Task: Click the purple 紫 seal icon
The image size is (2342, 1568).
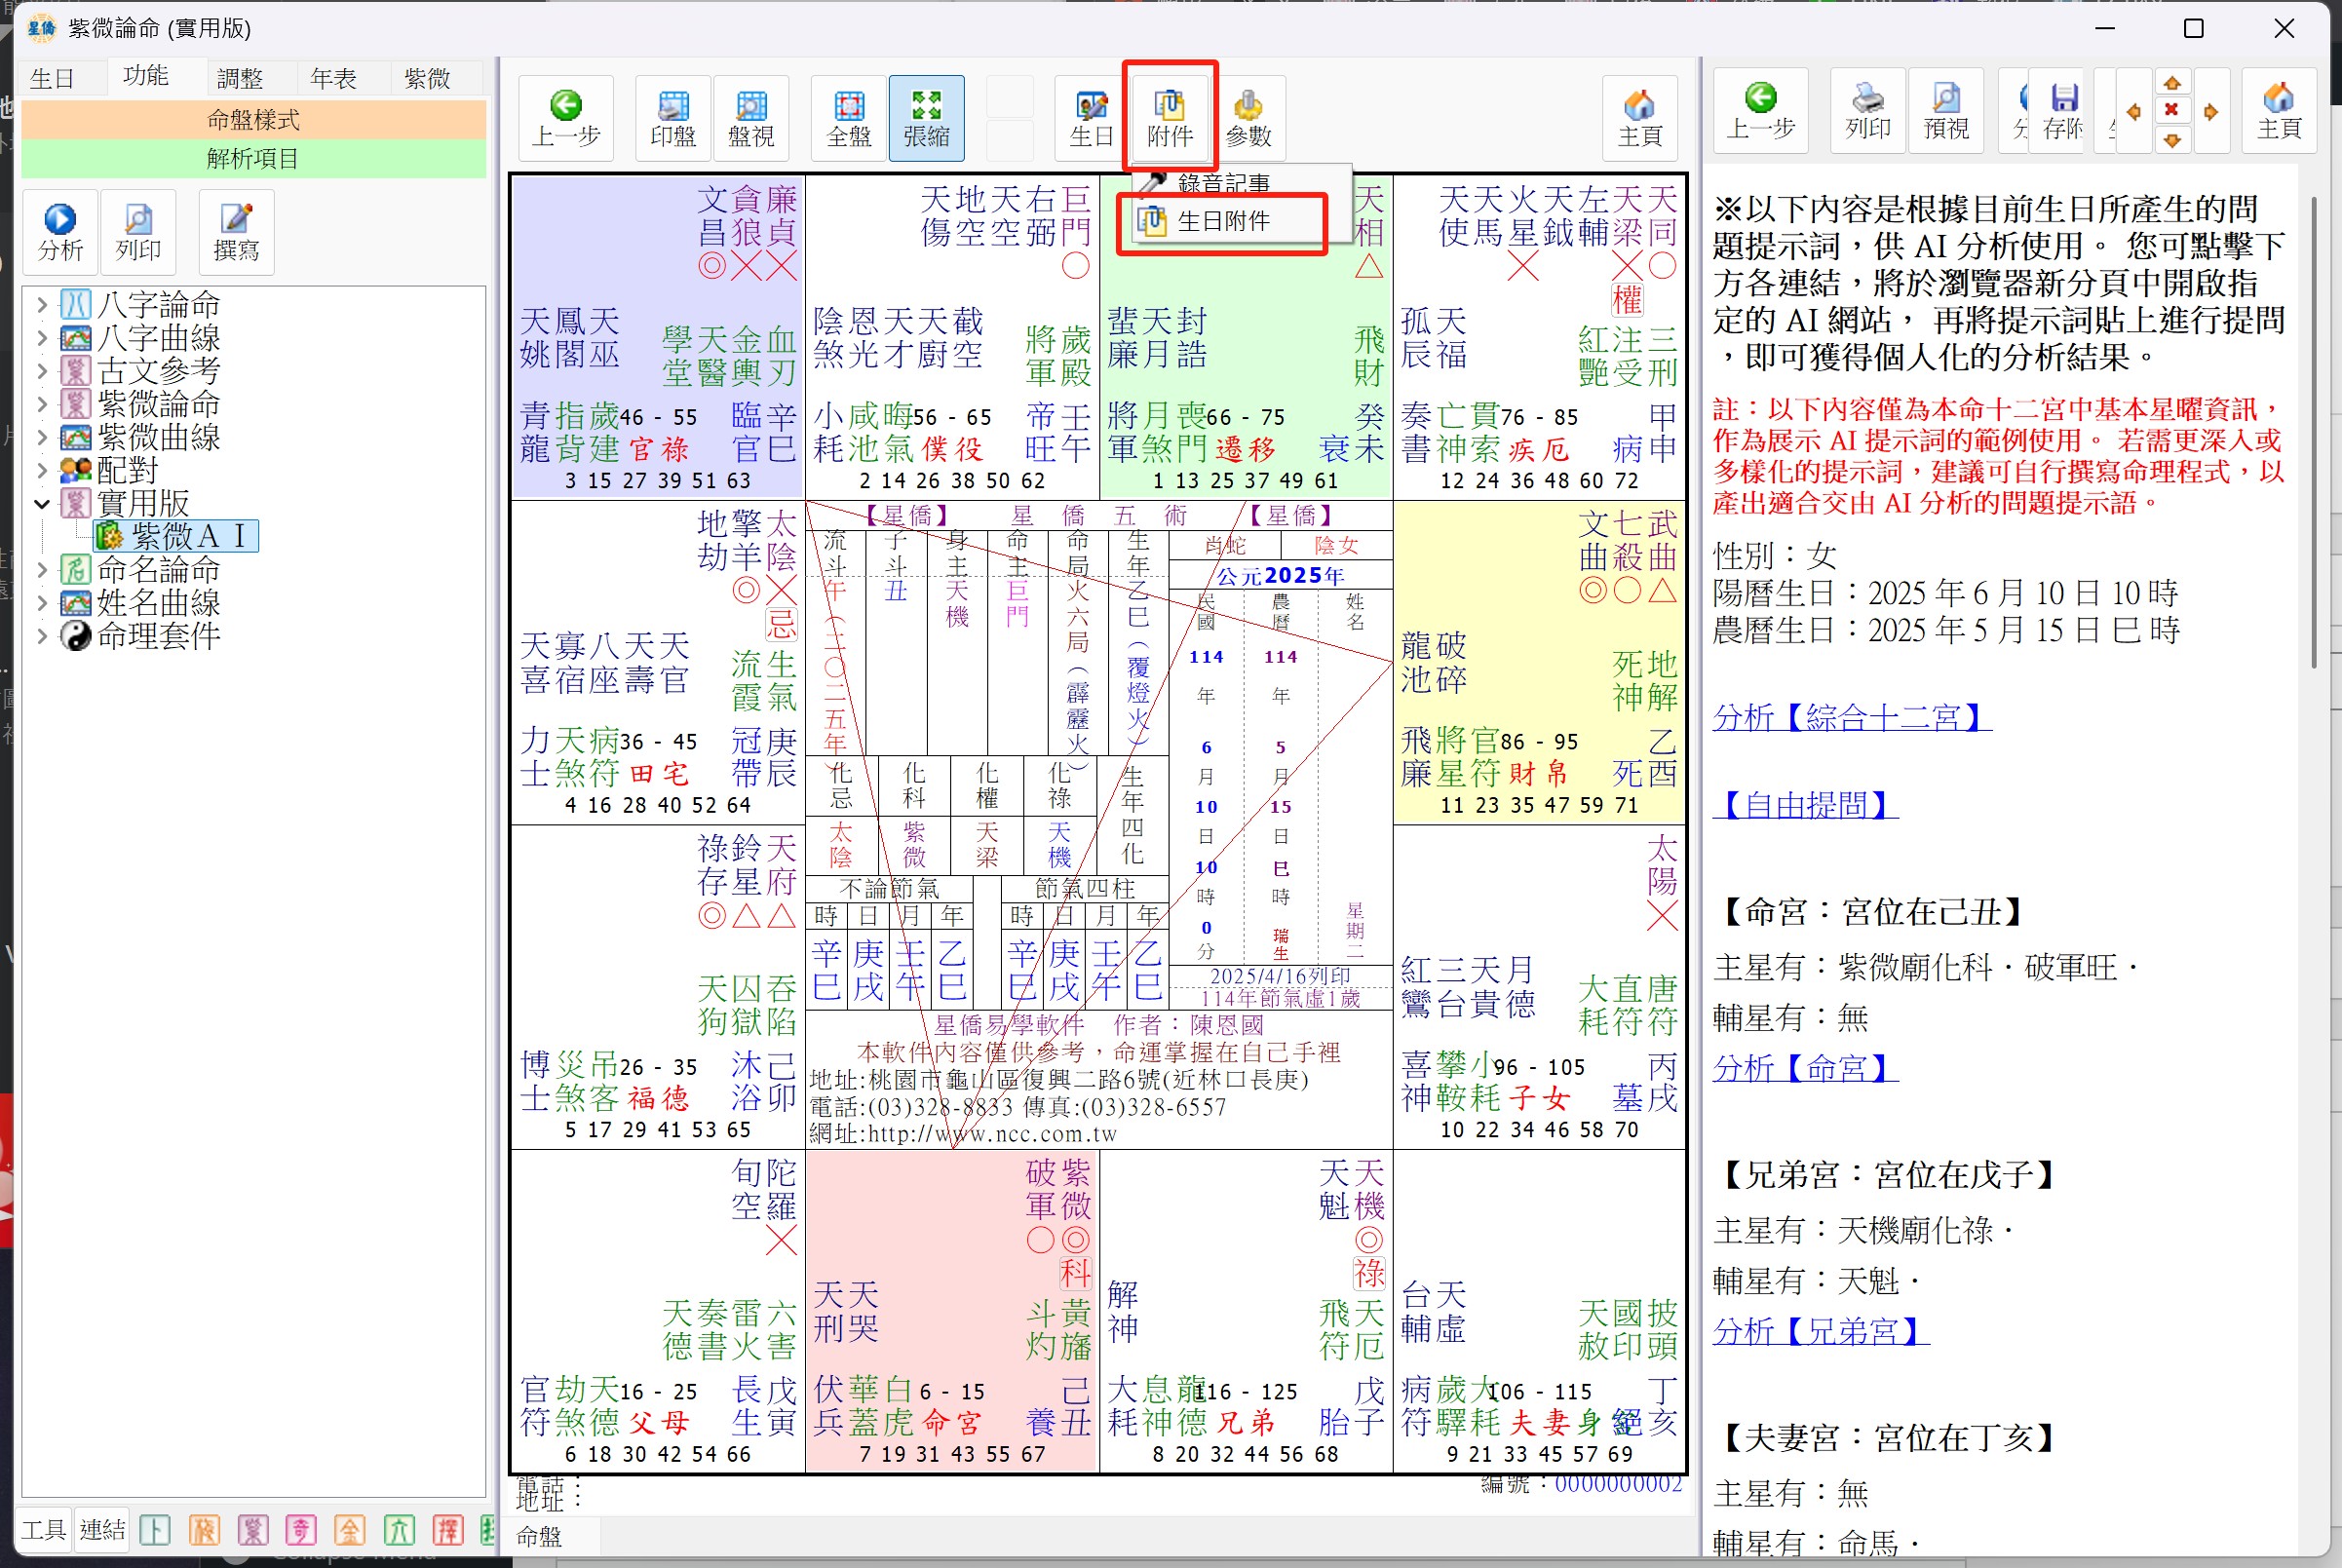Action: tap(252, 1529)
